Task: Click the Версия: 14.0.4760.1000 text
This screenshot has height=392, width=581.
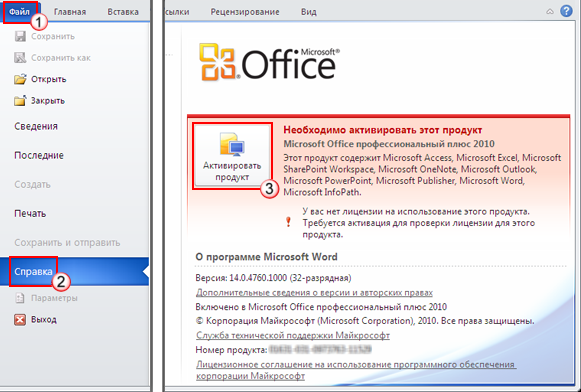Action: click(273, 278)
